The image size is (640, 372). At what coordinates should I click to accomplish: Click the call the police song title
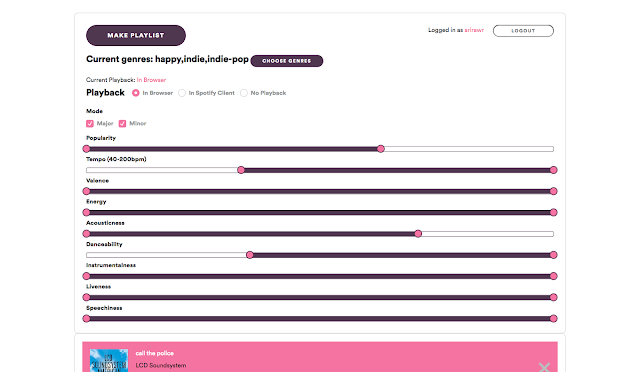[x=155, y=353]
